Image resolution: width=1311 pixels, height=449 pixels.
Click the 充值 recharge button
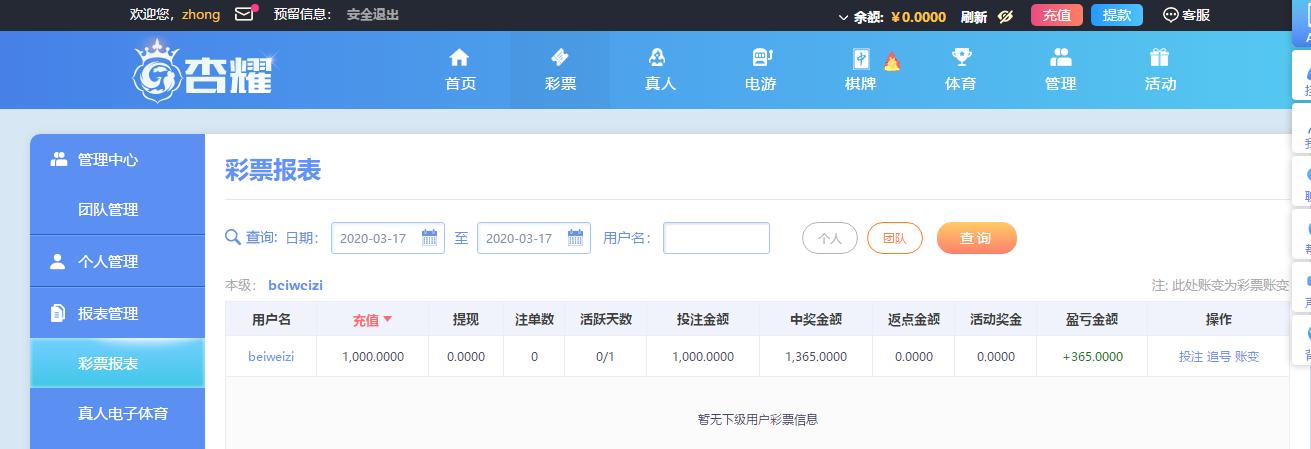(1057, 15)
